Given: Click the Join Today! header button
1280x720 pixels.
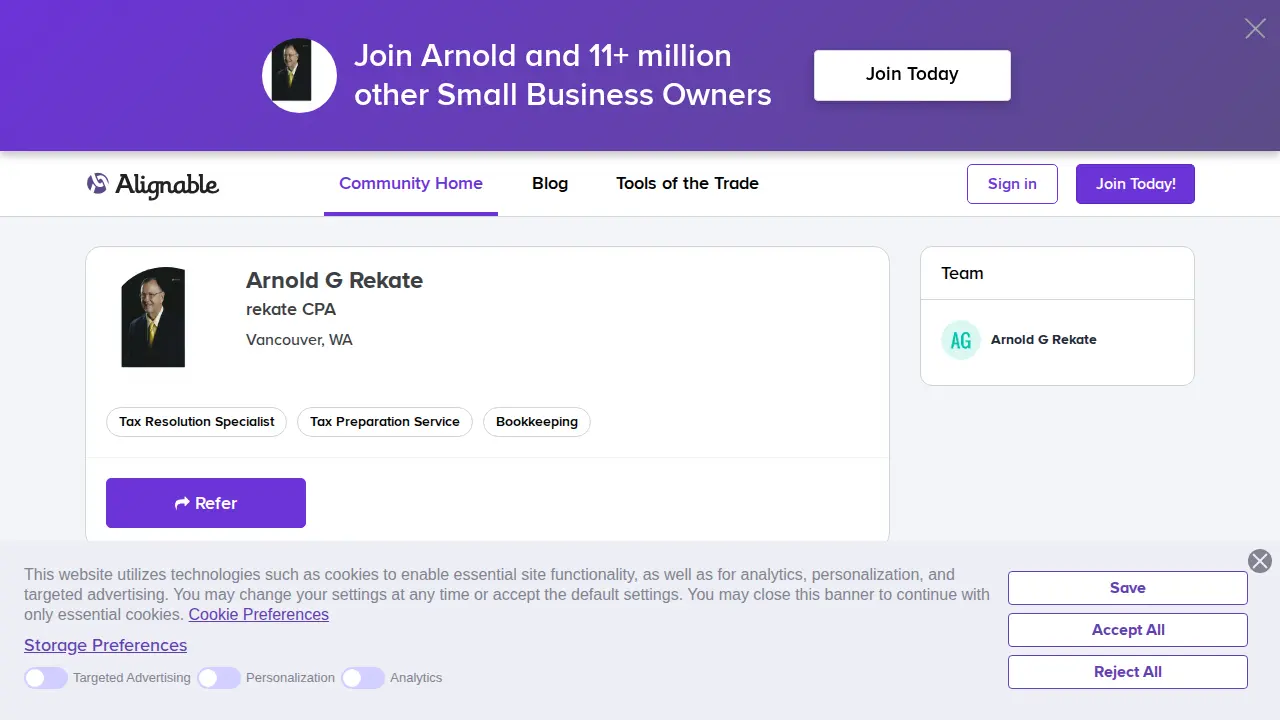Looking at the screenshot, I should tap(1135, 184).
